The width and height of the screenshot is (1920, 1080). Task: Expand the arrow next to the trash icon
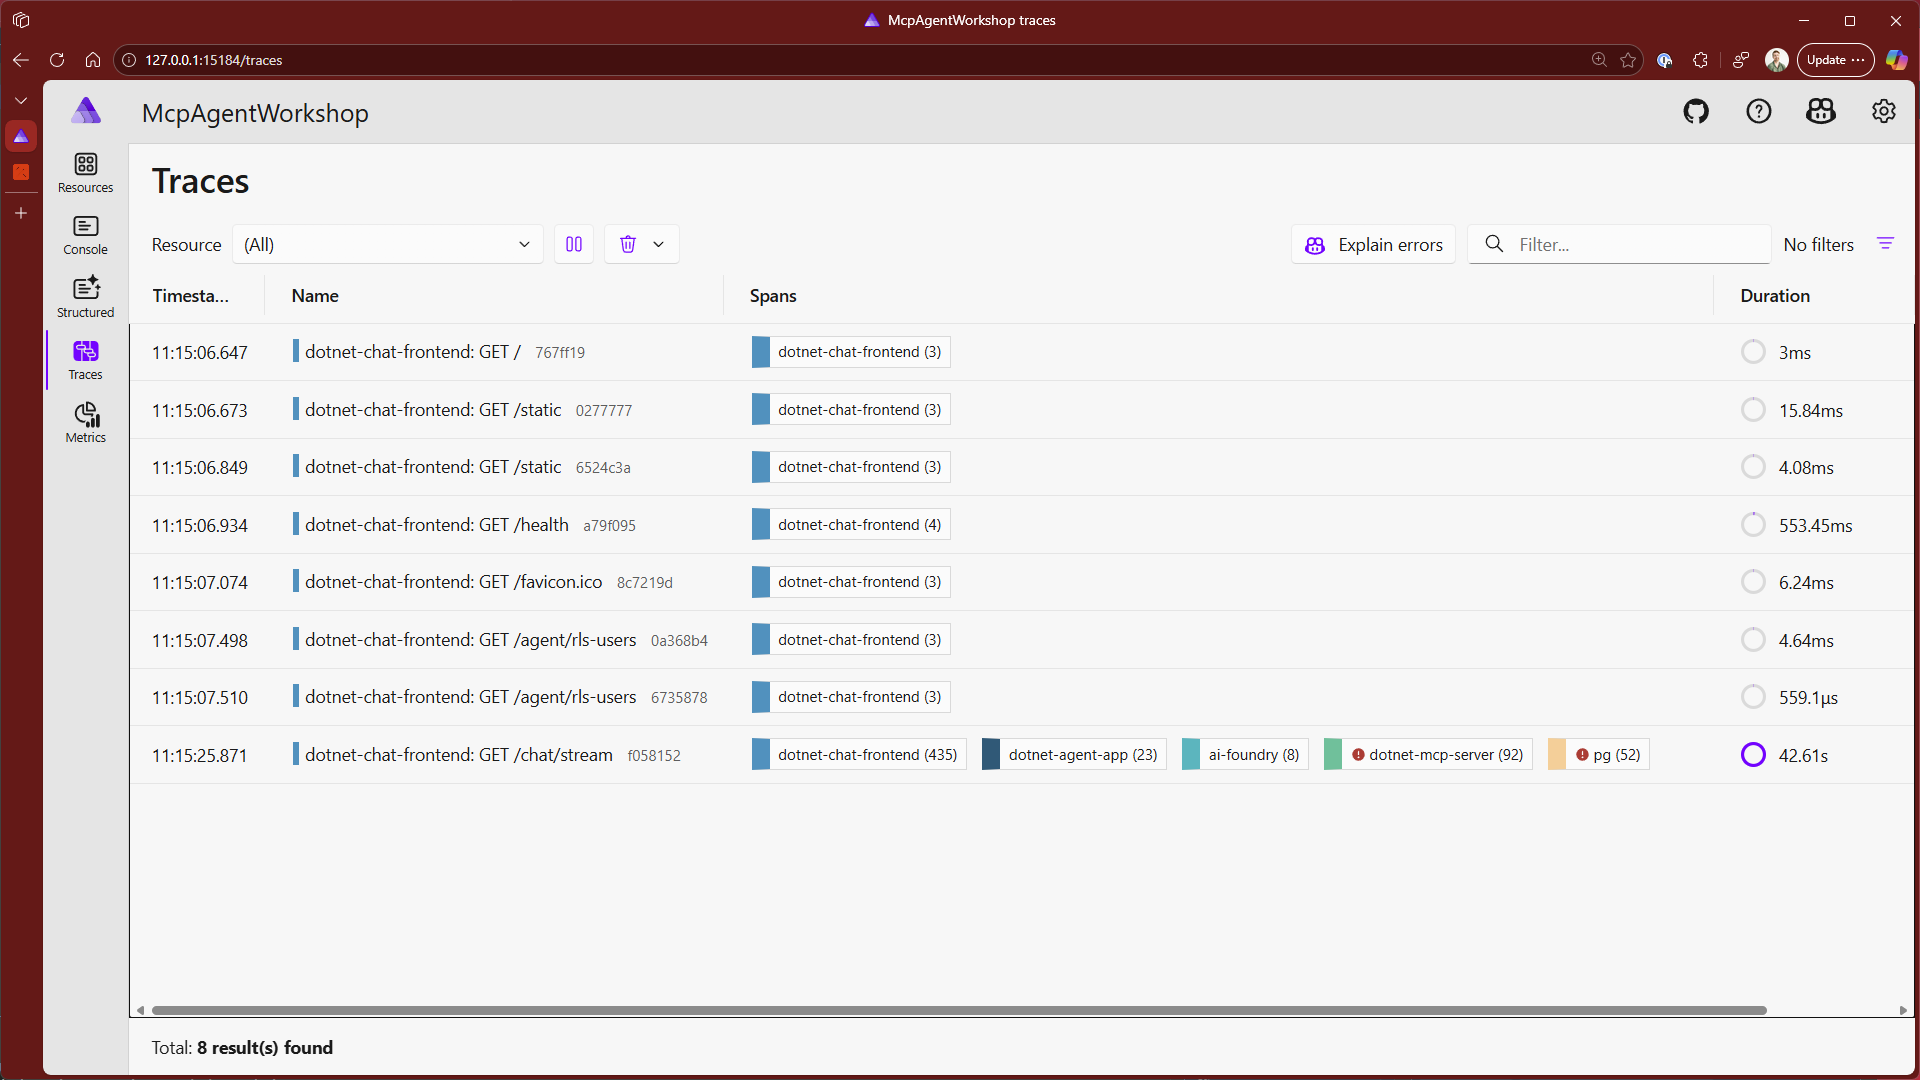(658, 244)
